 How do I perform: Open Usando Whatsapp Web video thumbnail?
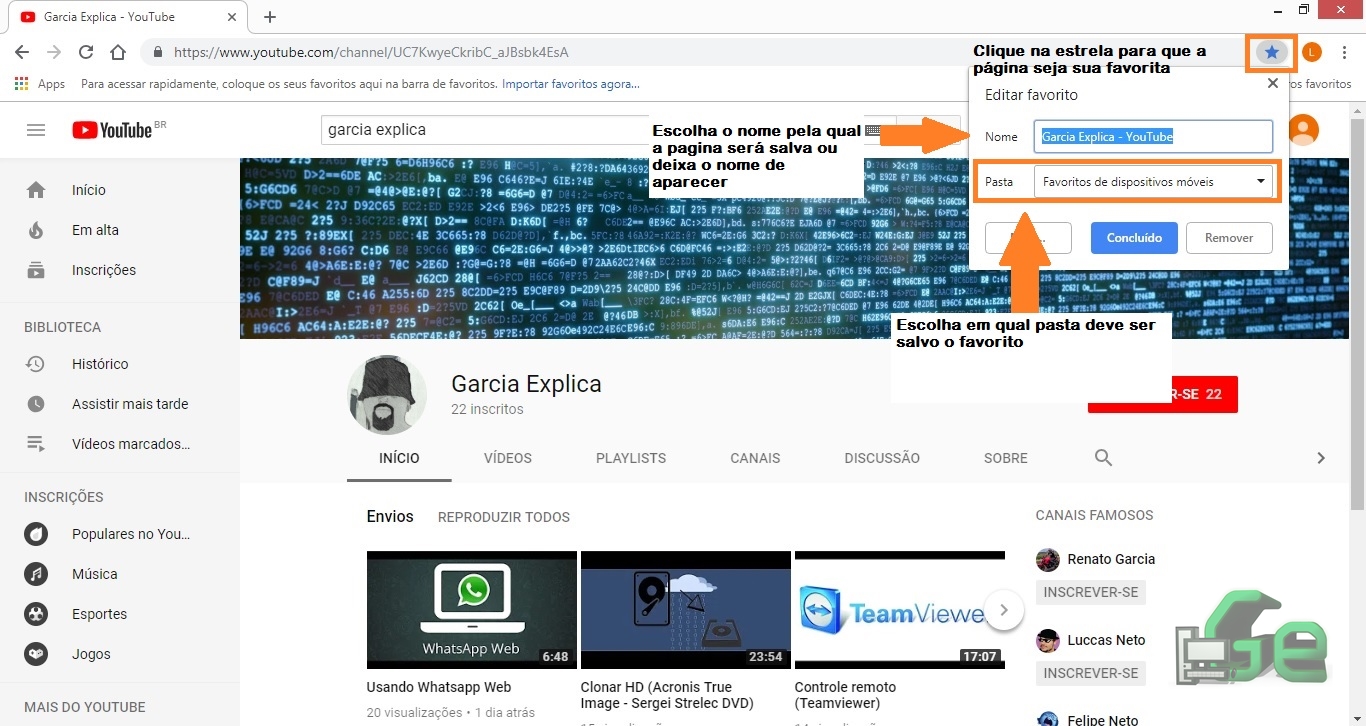pyautogui.click(x=471, y=610)
